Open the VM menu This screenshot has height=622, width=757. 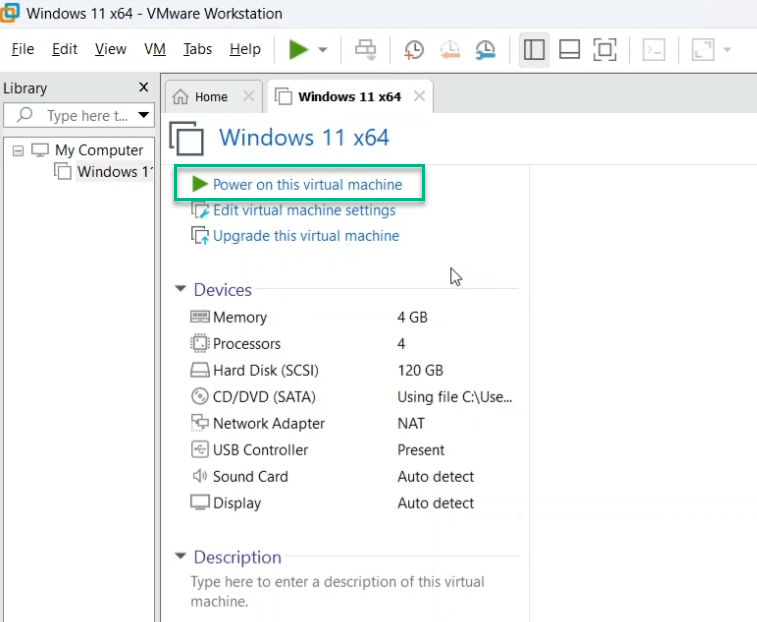point(155,49)
